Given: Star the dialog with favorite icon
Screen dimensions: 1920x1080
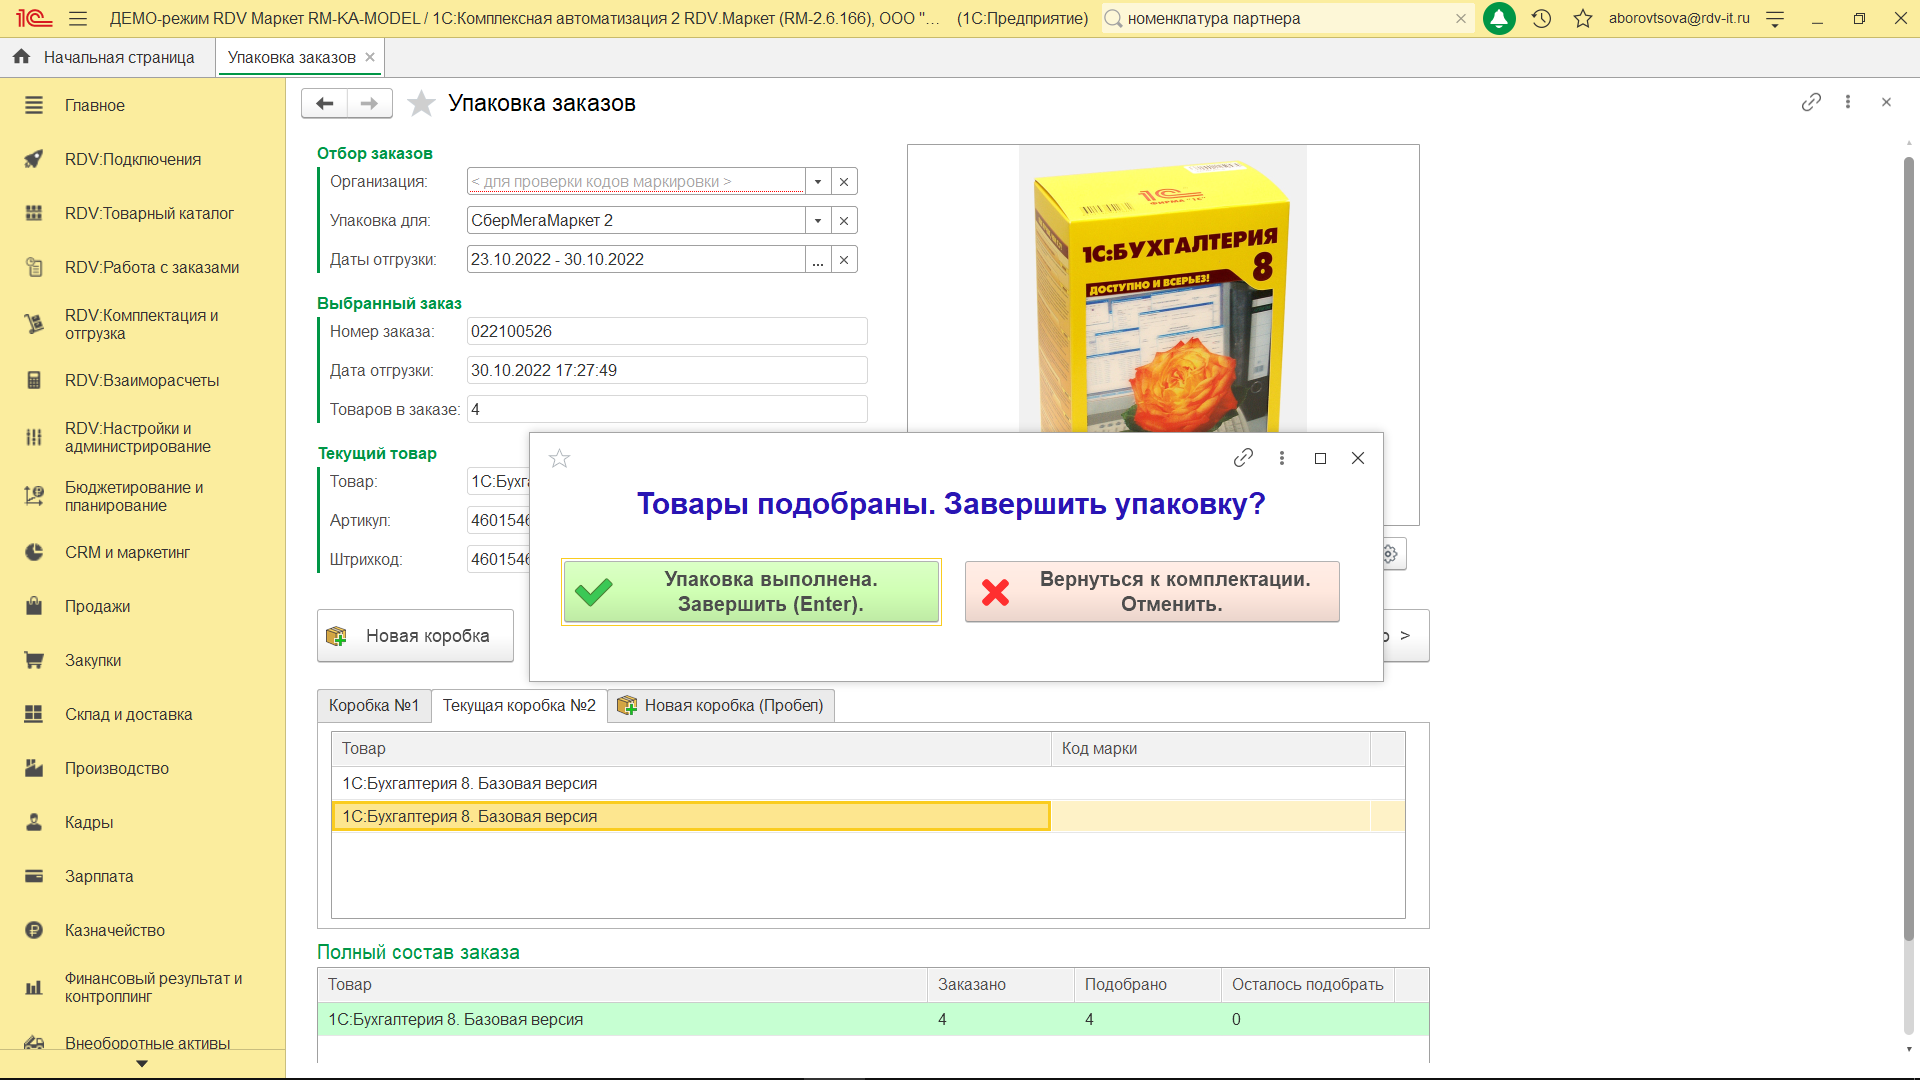Looking at the screenshot, I should 559,458.
